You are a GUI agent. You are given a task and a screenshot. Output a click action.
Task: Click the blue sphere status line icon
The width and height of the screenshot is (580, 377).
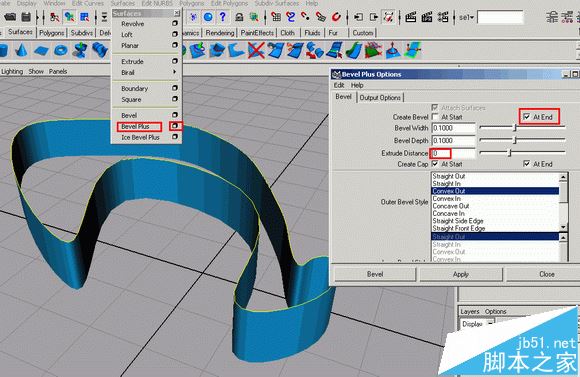(208, 17)
